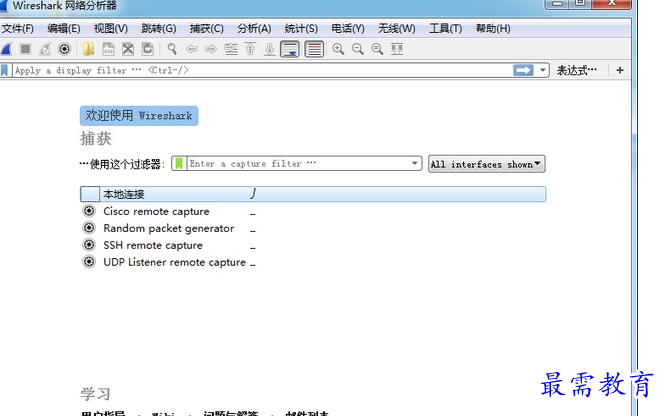This screenshot has height=416, width=662.
Task: Open the 帮助(H) menu
Action: click(493, 29)
